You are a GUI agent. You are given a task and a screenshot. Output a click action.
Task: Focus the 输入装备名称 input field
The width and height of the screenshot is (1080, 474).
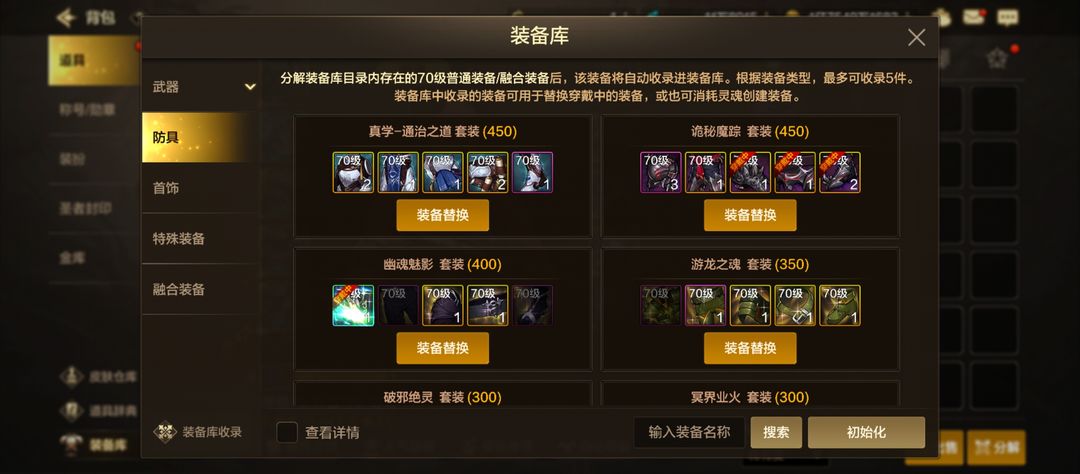pos(689,433)
